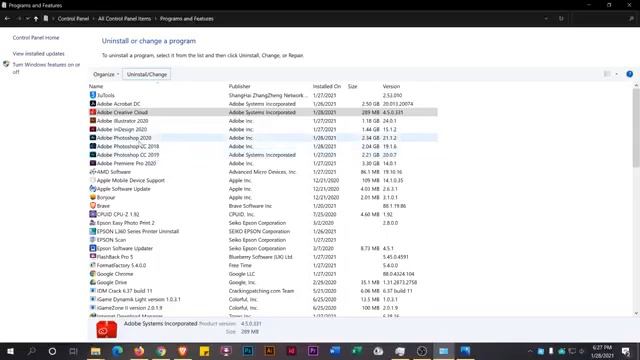640x360 pixels.
Task: Select the Google Drive program icon
Action: pyautogui.click(x=93, y=282)
